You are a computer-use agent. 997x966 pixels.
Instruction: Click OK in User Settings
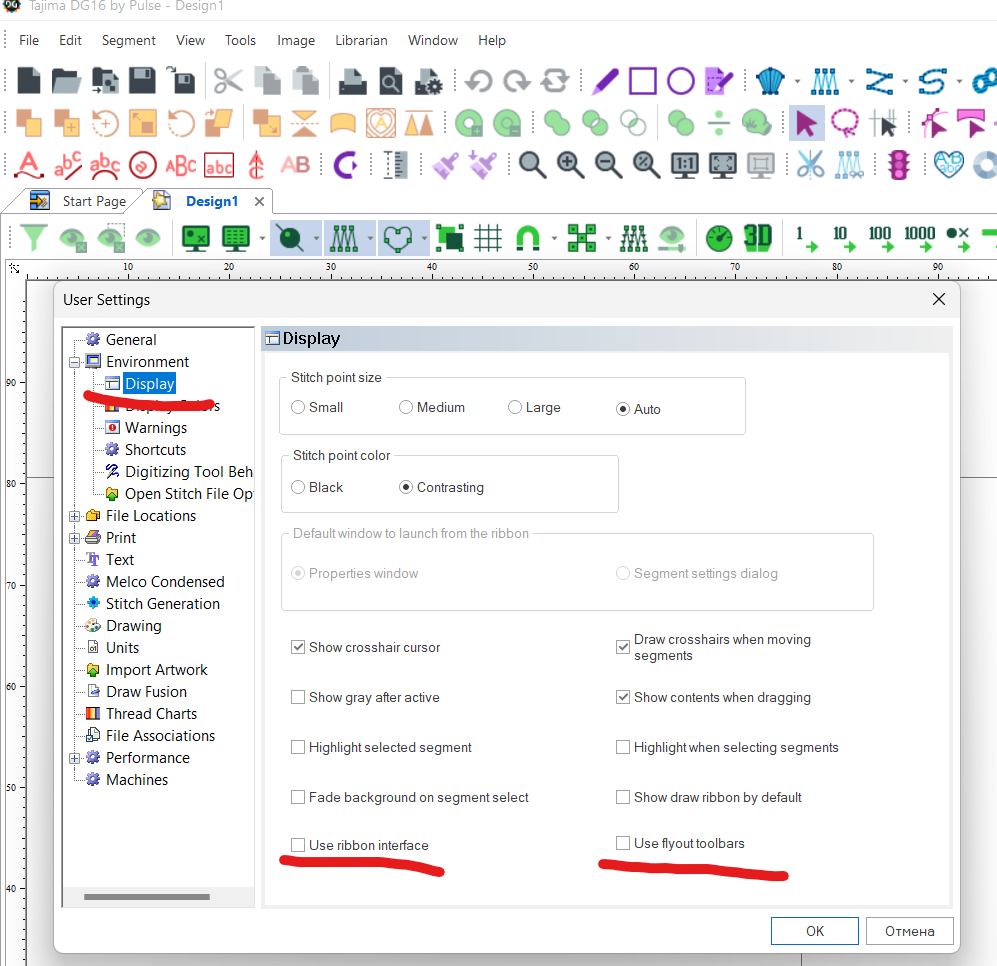click(x=815, y=931)
